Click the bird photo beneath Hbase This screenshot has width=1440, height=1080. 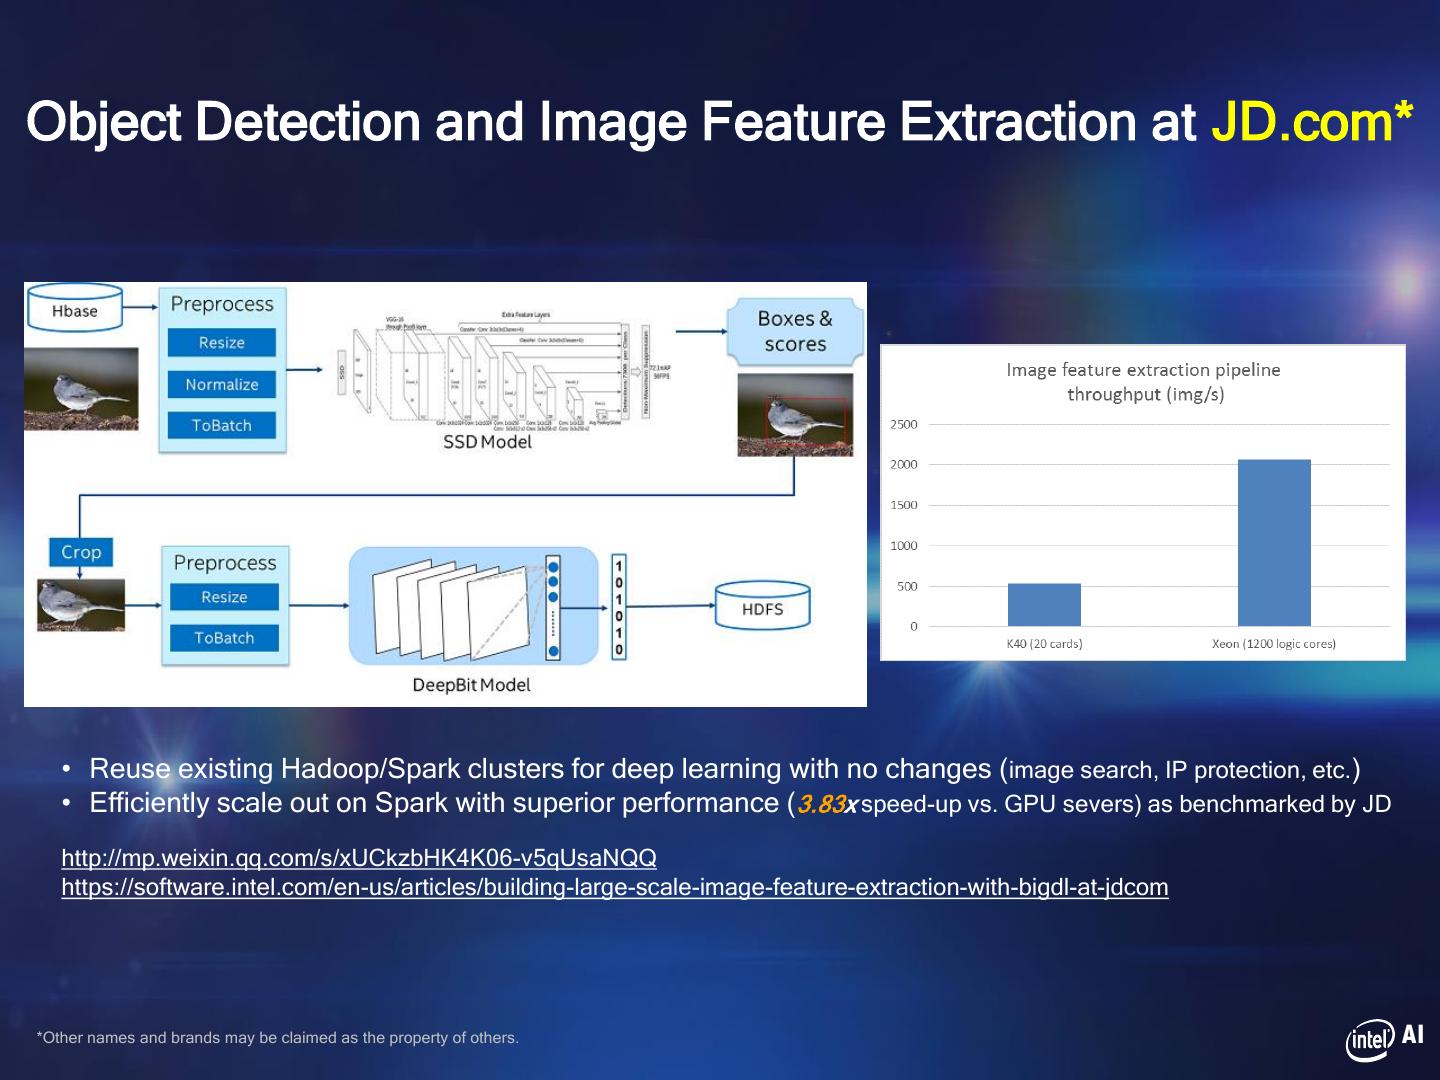(x=82, y=389)
